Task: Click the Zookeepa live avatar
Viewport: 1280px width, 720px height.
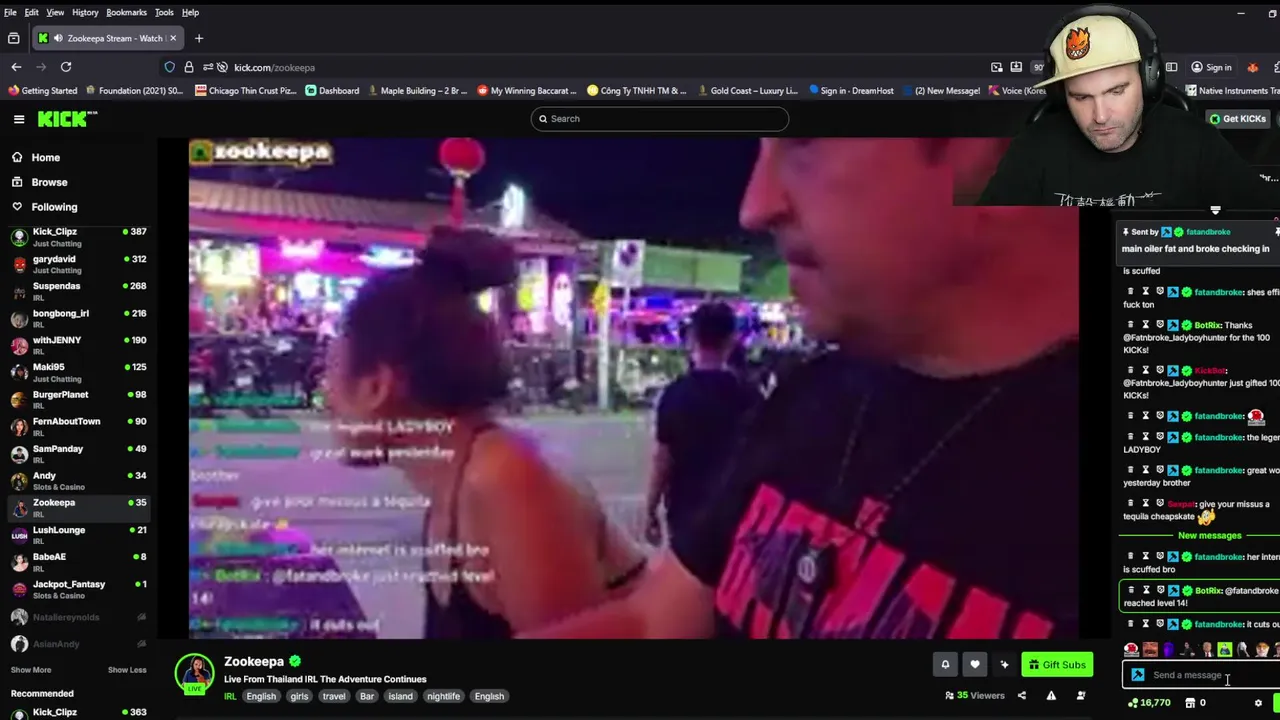Action: point(195,673)
